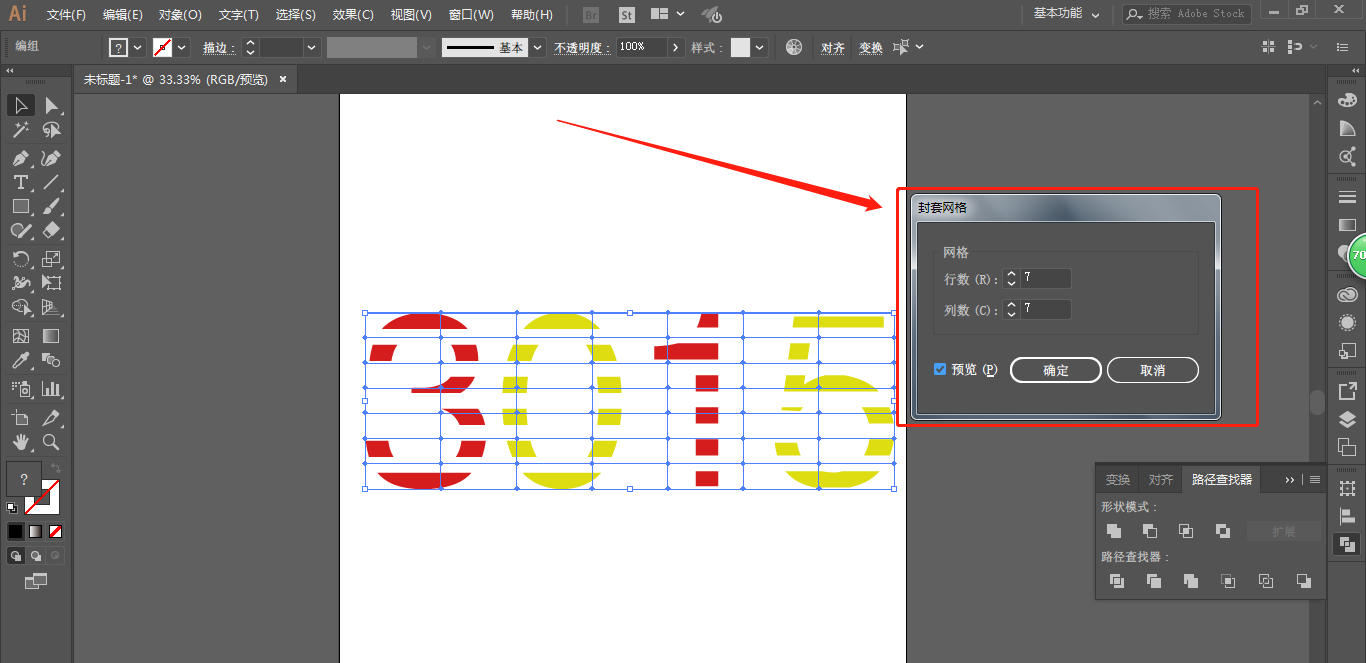The height and width of the screenshot is (663, 1366).
Task: Open the 效果(C) menu
Action: coord(353,15)
